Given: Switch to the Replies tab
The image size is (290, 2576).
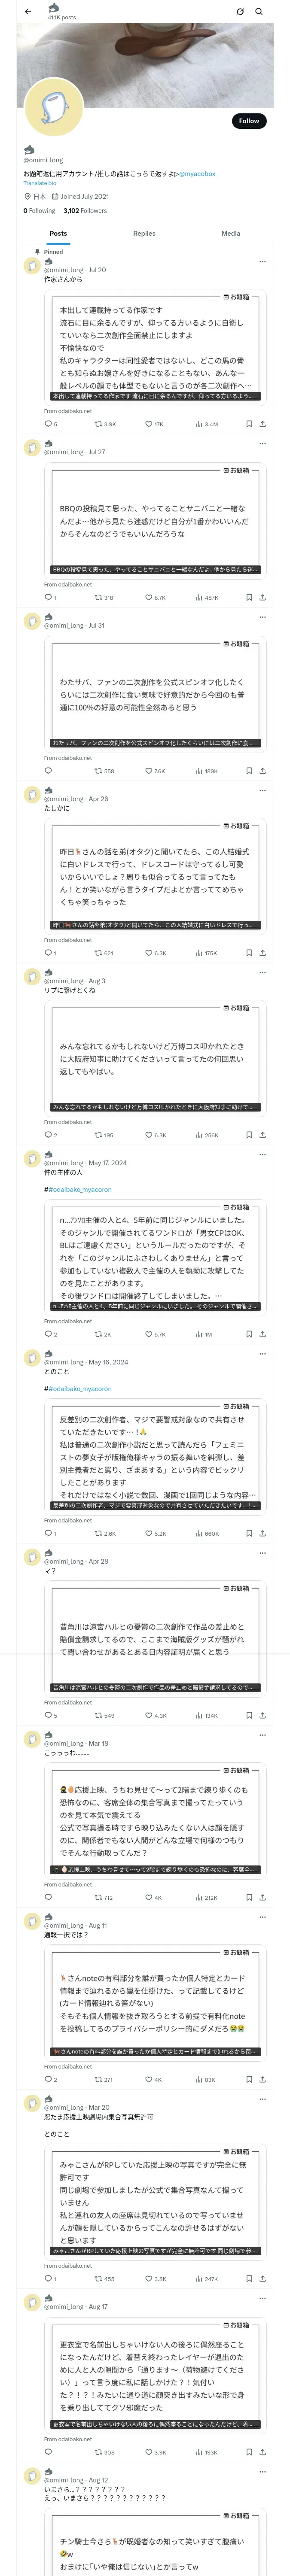Looking at the screenshot, I should [144, 233].
